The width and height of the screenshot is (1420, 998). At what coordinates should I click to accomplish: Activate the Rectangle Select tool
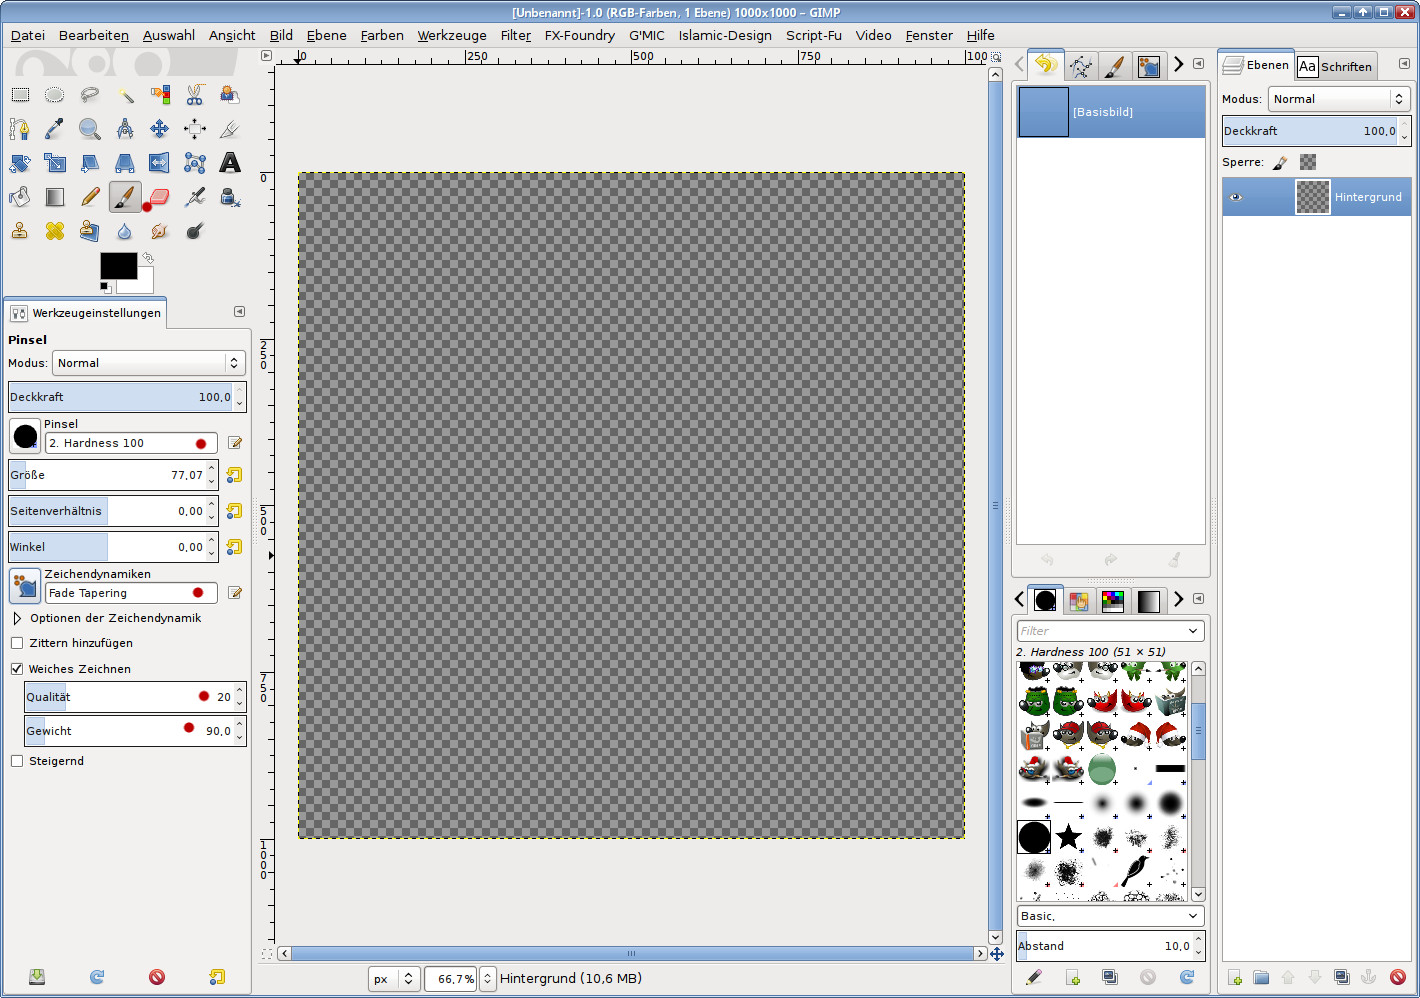20,95
